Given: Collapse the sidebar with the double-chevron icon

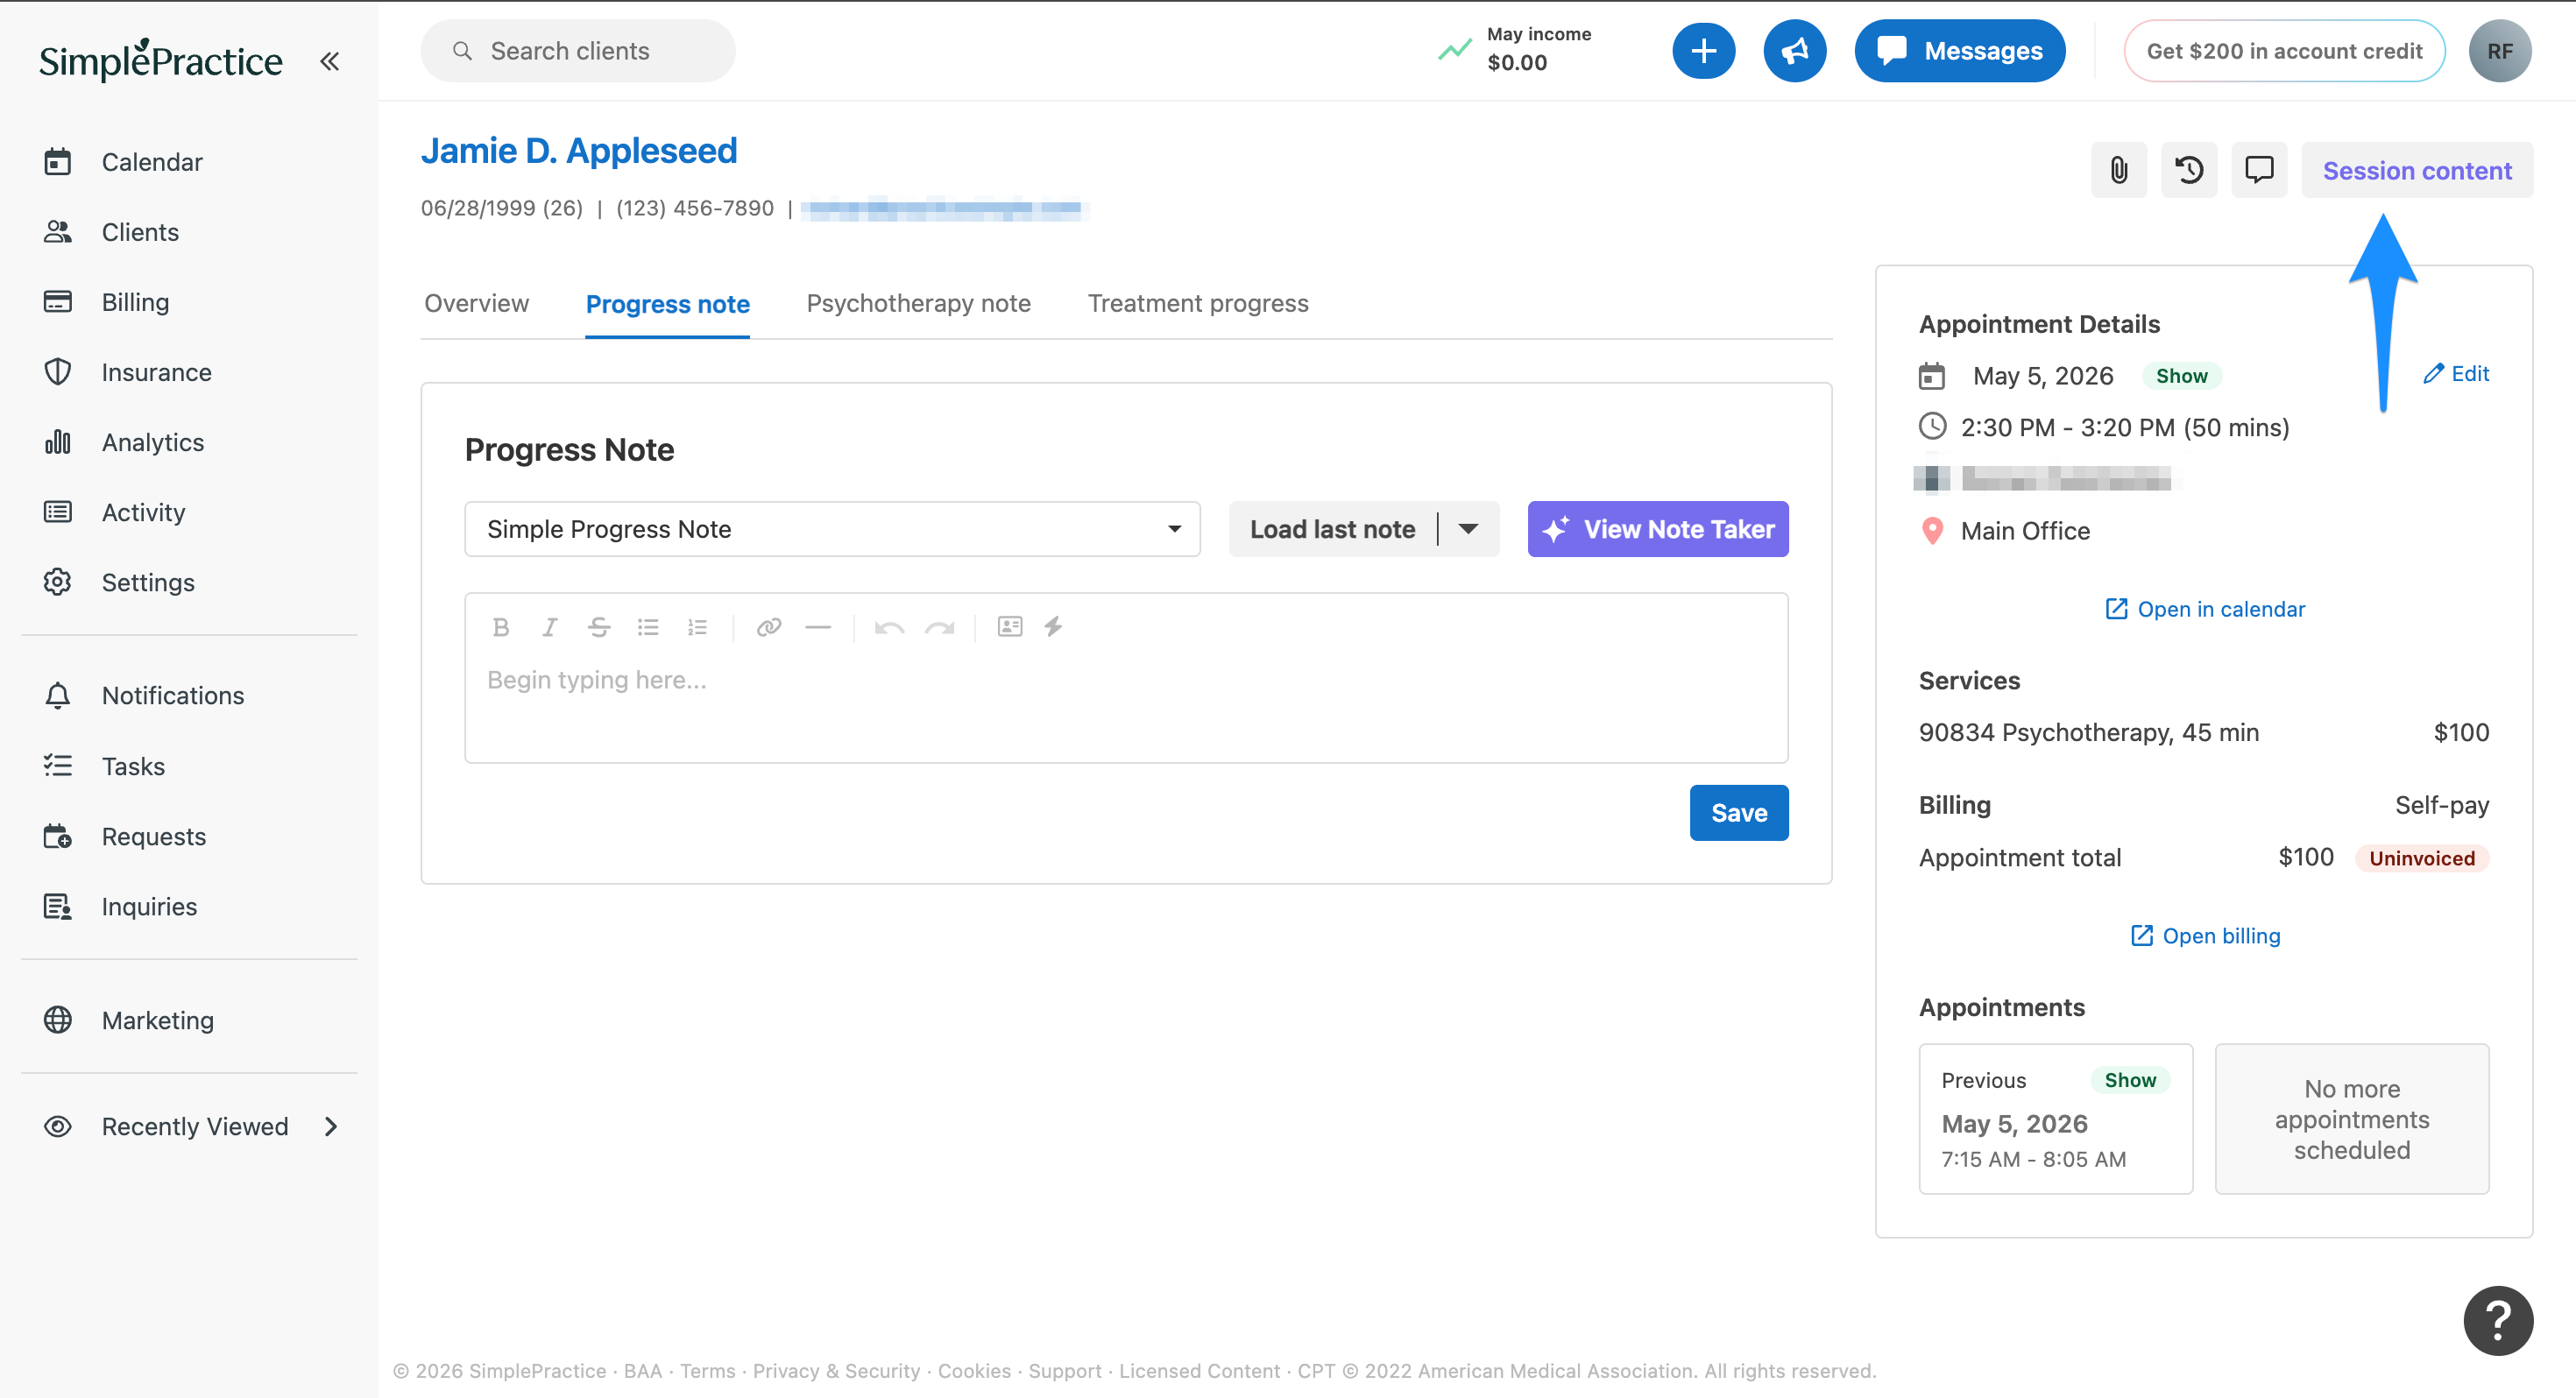Looking at the screenshot, I should click(329, 61).
